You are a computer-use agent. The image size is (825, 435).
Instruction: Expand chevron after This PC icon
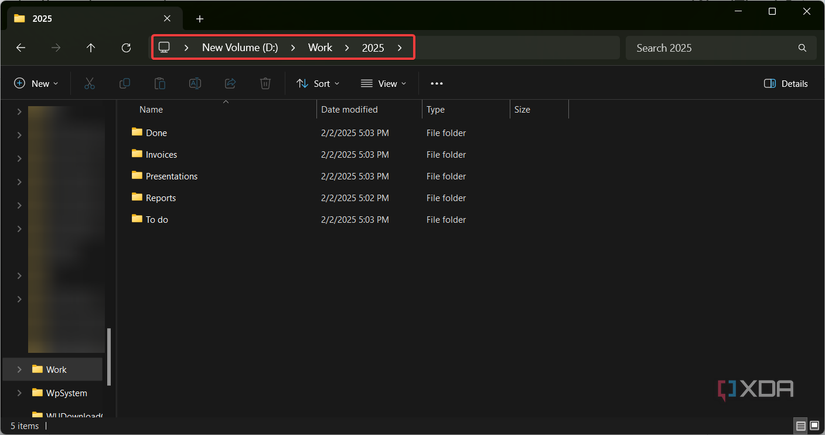[x=186, y=48]
